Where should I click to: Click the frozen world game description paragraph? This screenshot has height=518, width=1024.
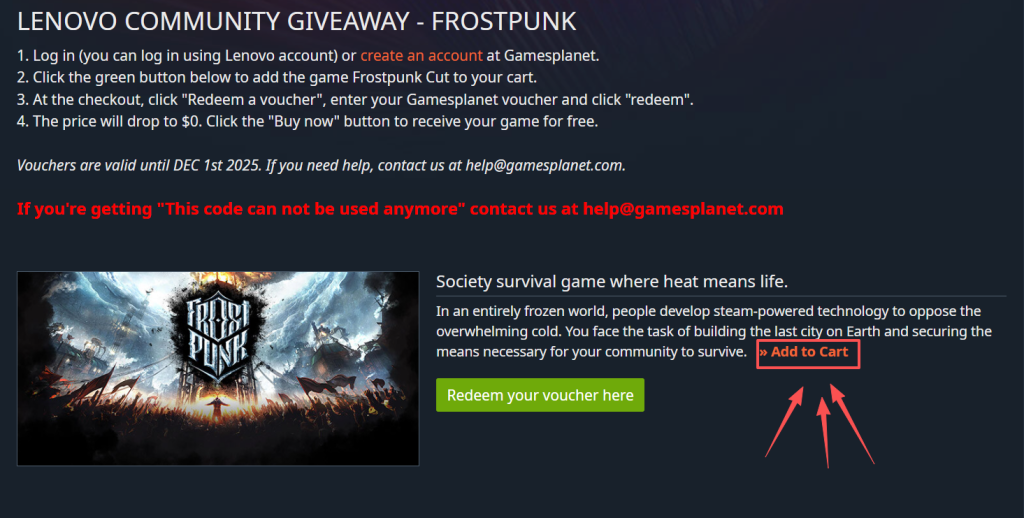tap(714, 331)
